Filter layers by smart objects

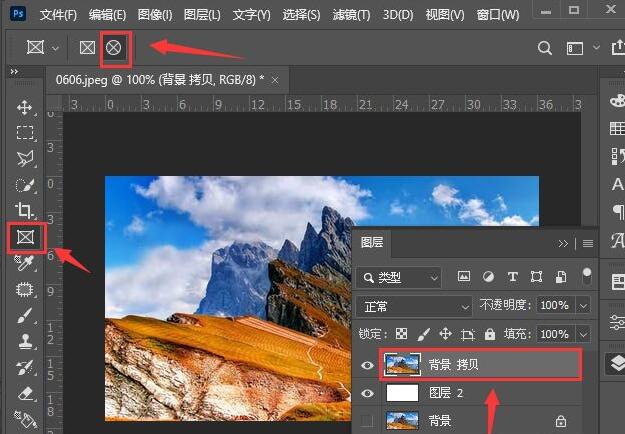click(x=561, y=276)
